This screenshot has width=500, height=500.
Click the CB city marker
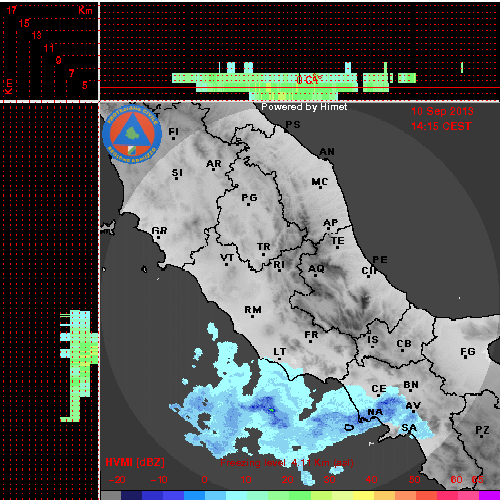pos(403,350)
